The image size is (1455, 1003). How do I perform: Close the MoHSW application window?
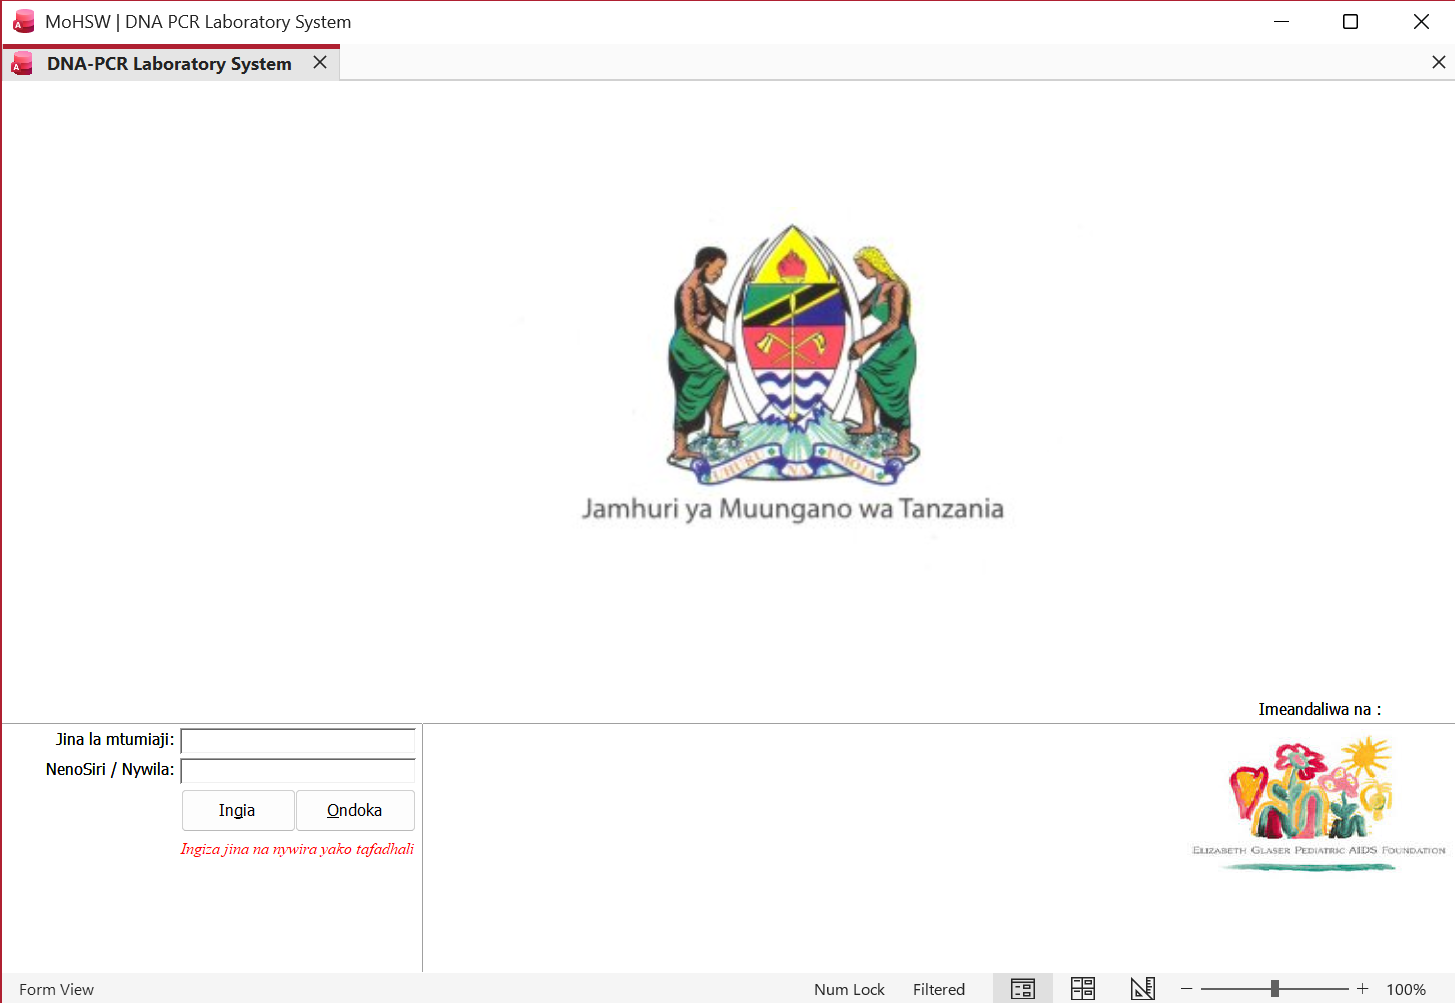[x=1421, y=21]
